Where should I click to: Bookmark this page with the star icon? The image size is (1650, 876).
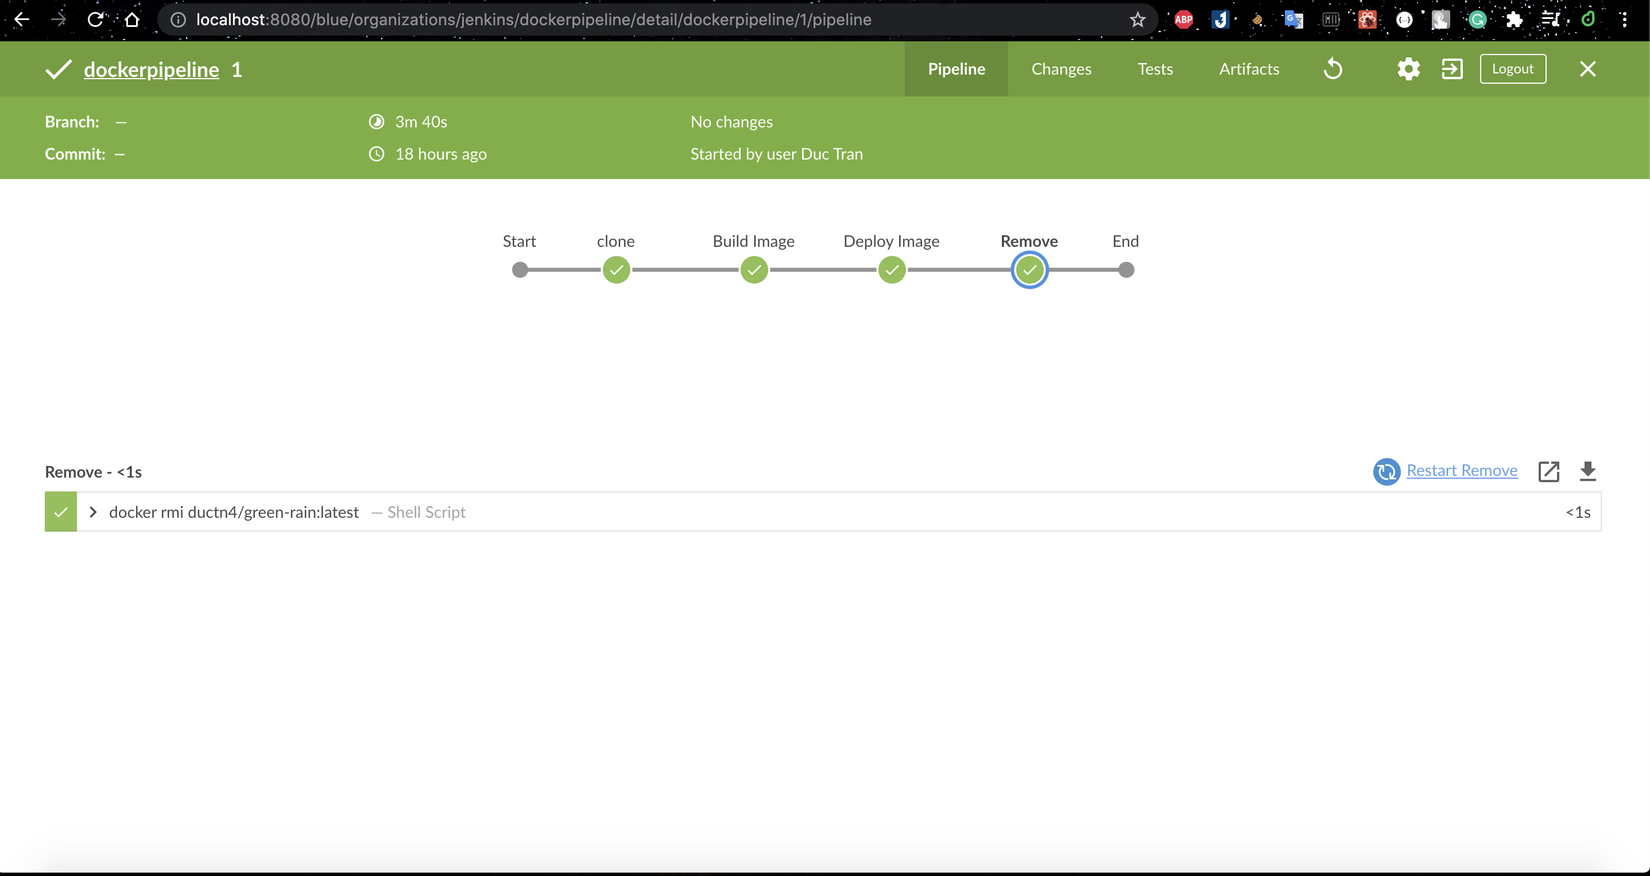pyautogui.click(x=1137, y=19)
